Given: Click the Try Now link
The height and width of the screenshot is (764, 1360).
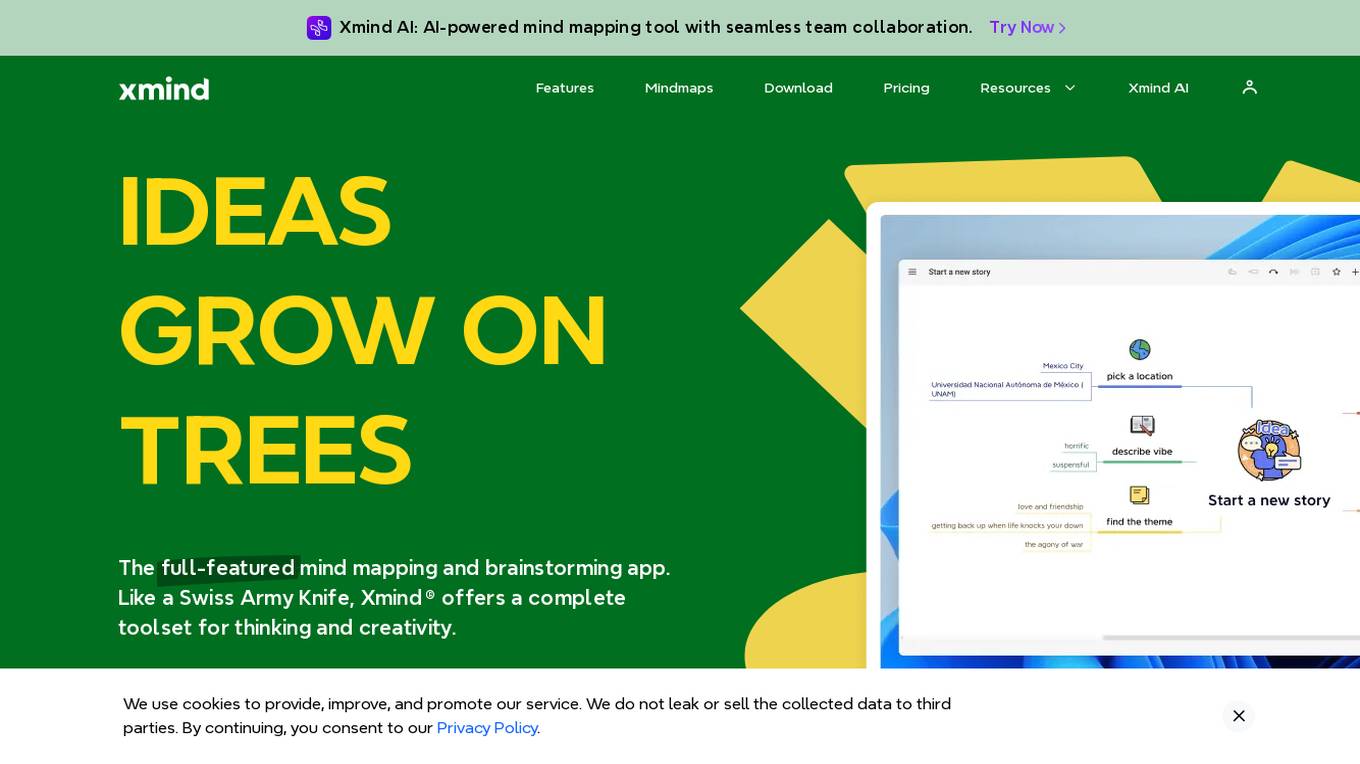Looking at the screenshot, I should (x=1028, y=28).
